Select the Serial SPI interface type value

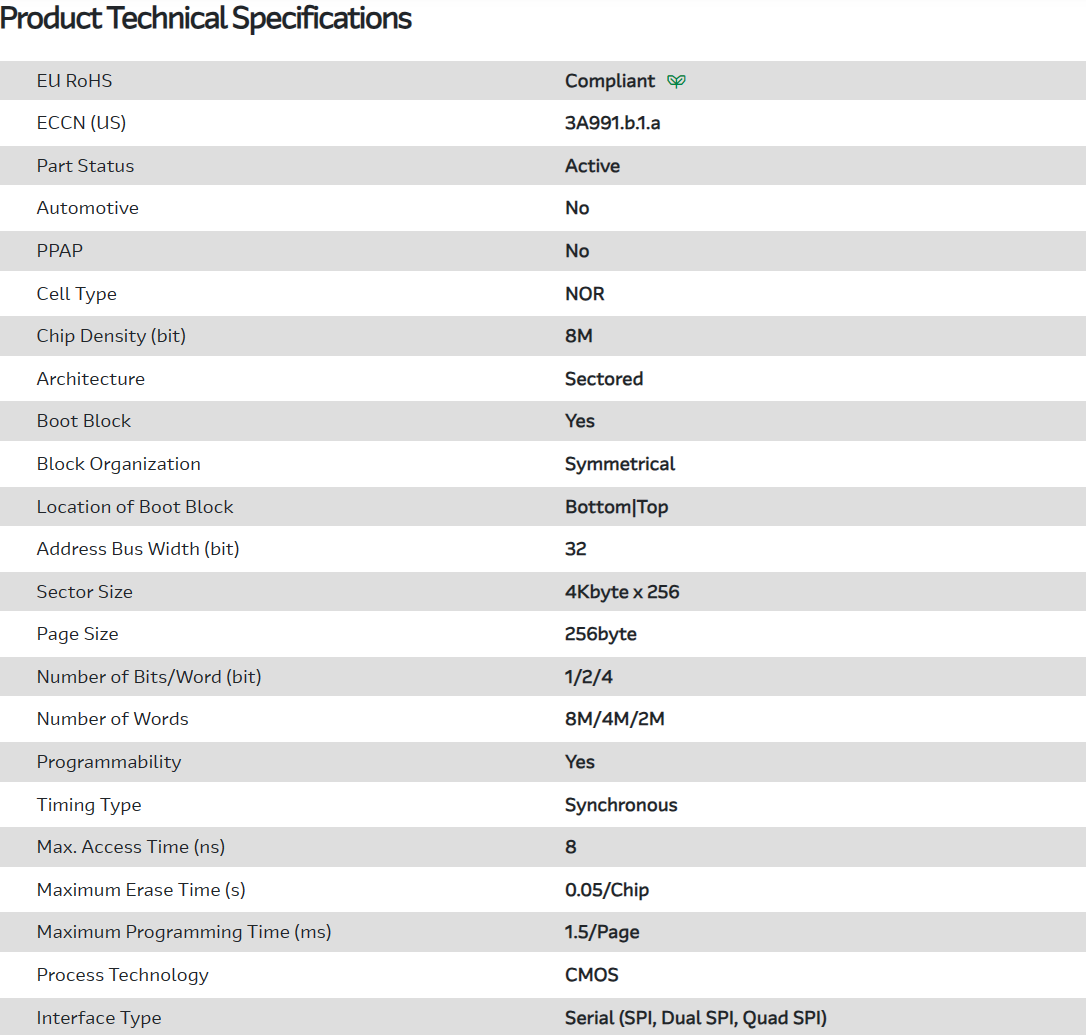pos(696,1018)
